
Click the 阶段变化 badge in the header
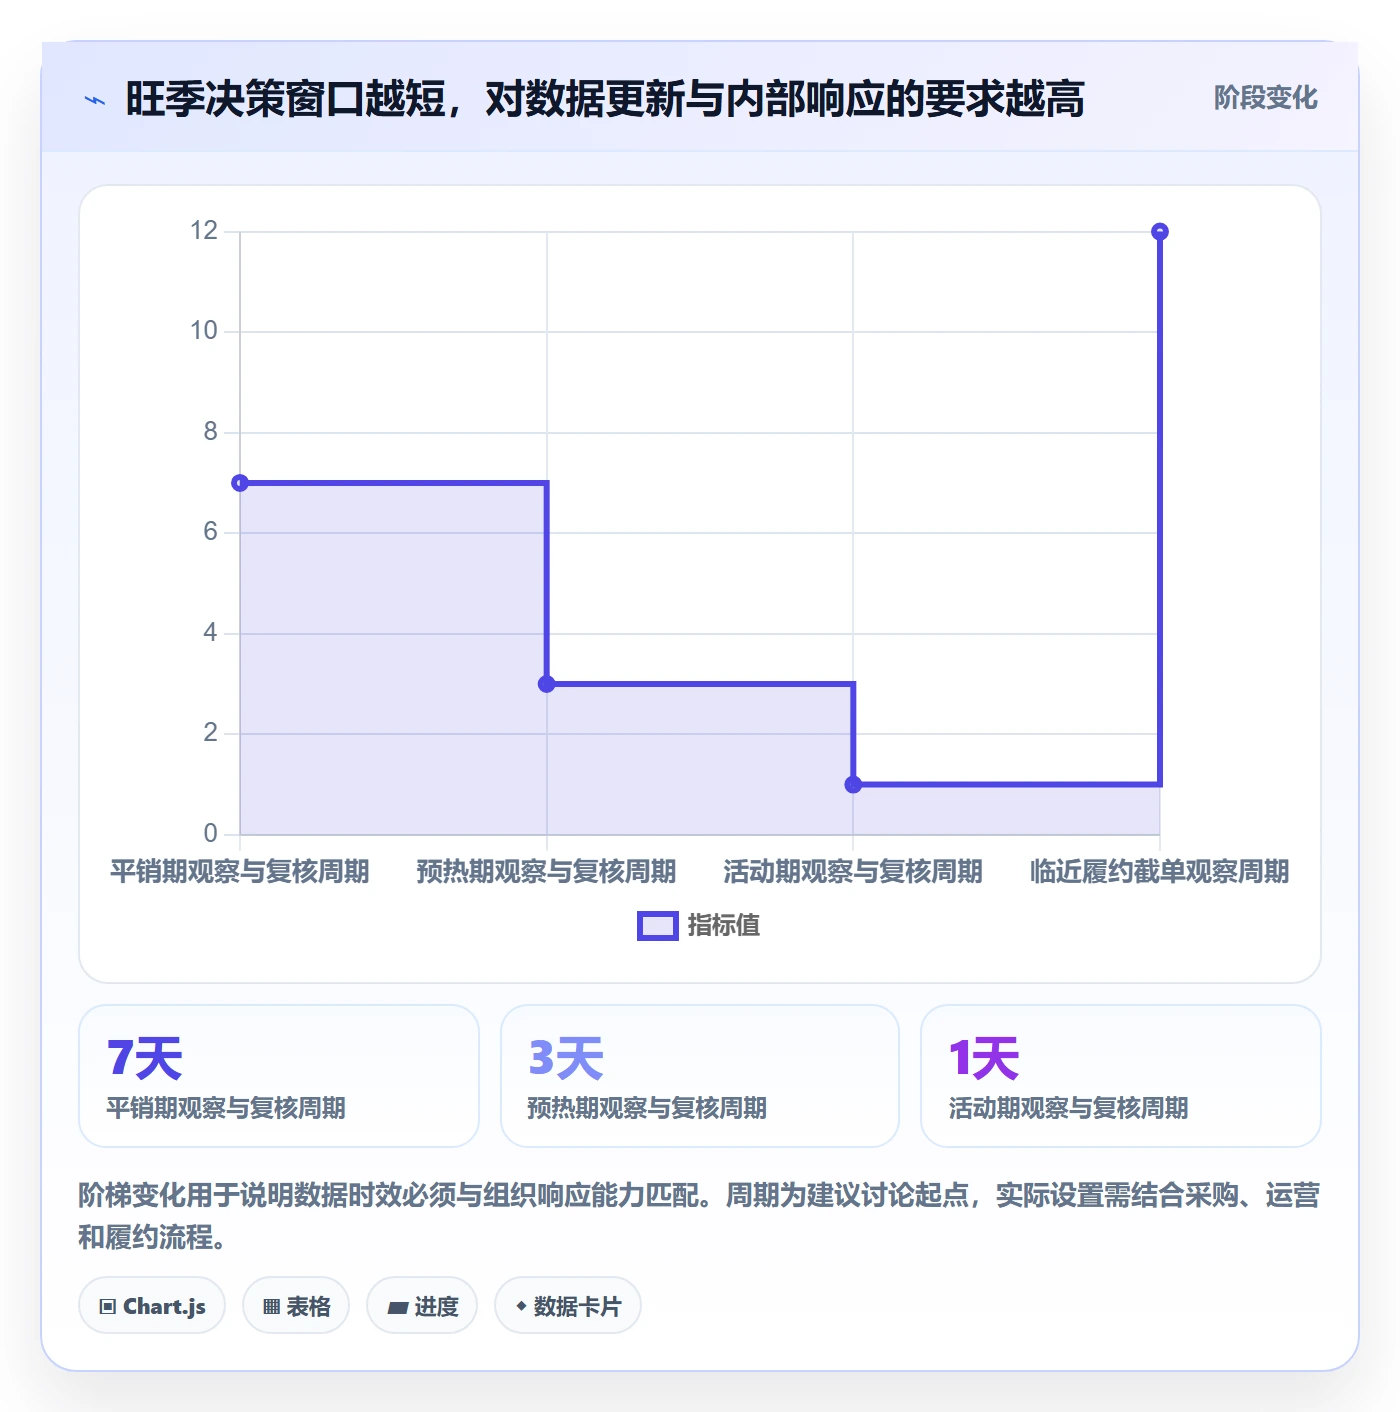tap(1265, 98)
